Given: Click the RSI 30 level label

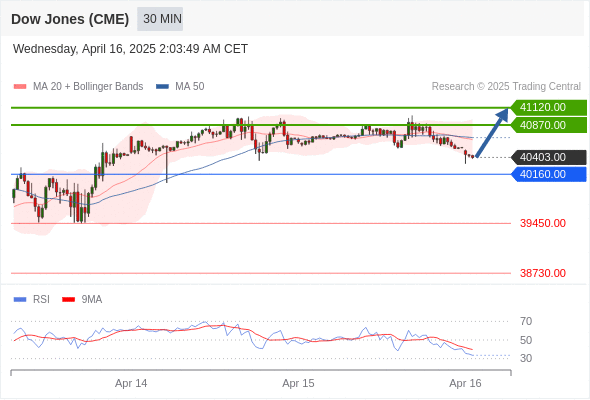Looking at the screenshot, I should point(526,358).
